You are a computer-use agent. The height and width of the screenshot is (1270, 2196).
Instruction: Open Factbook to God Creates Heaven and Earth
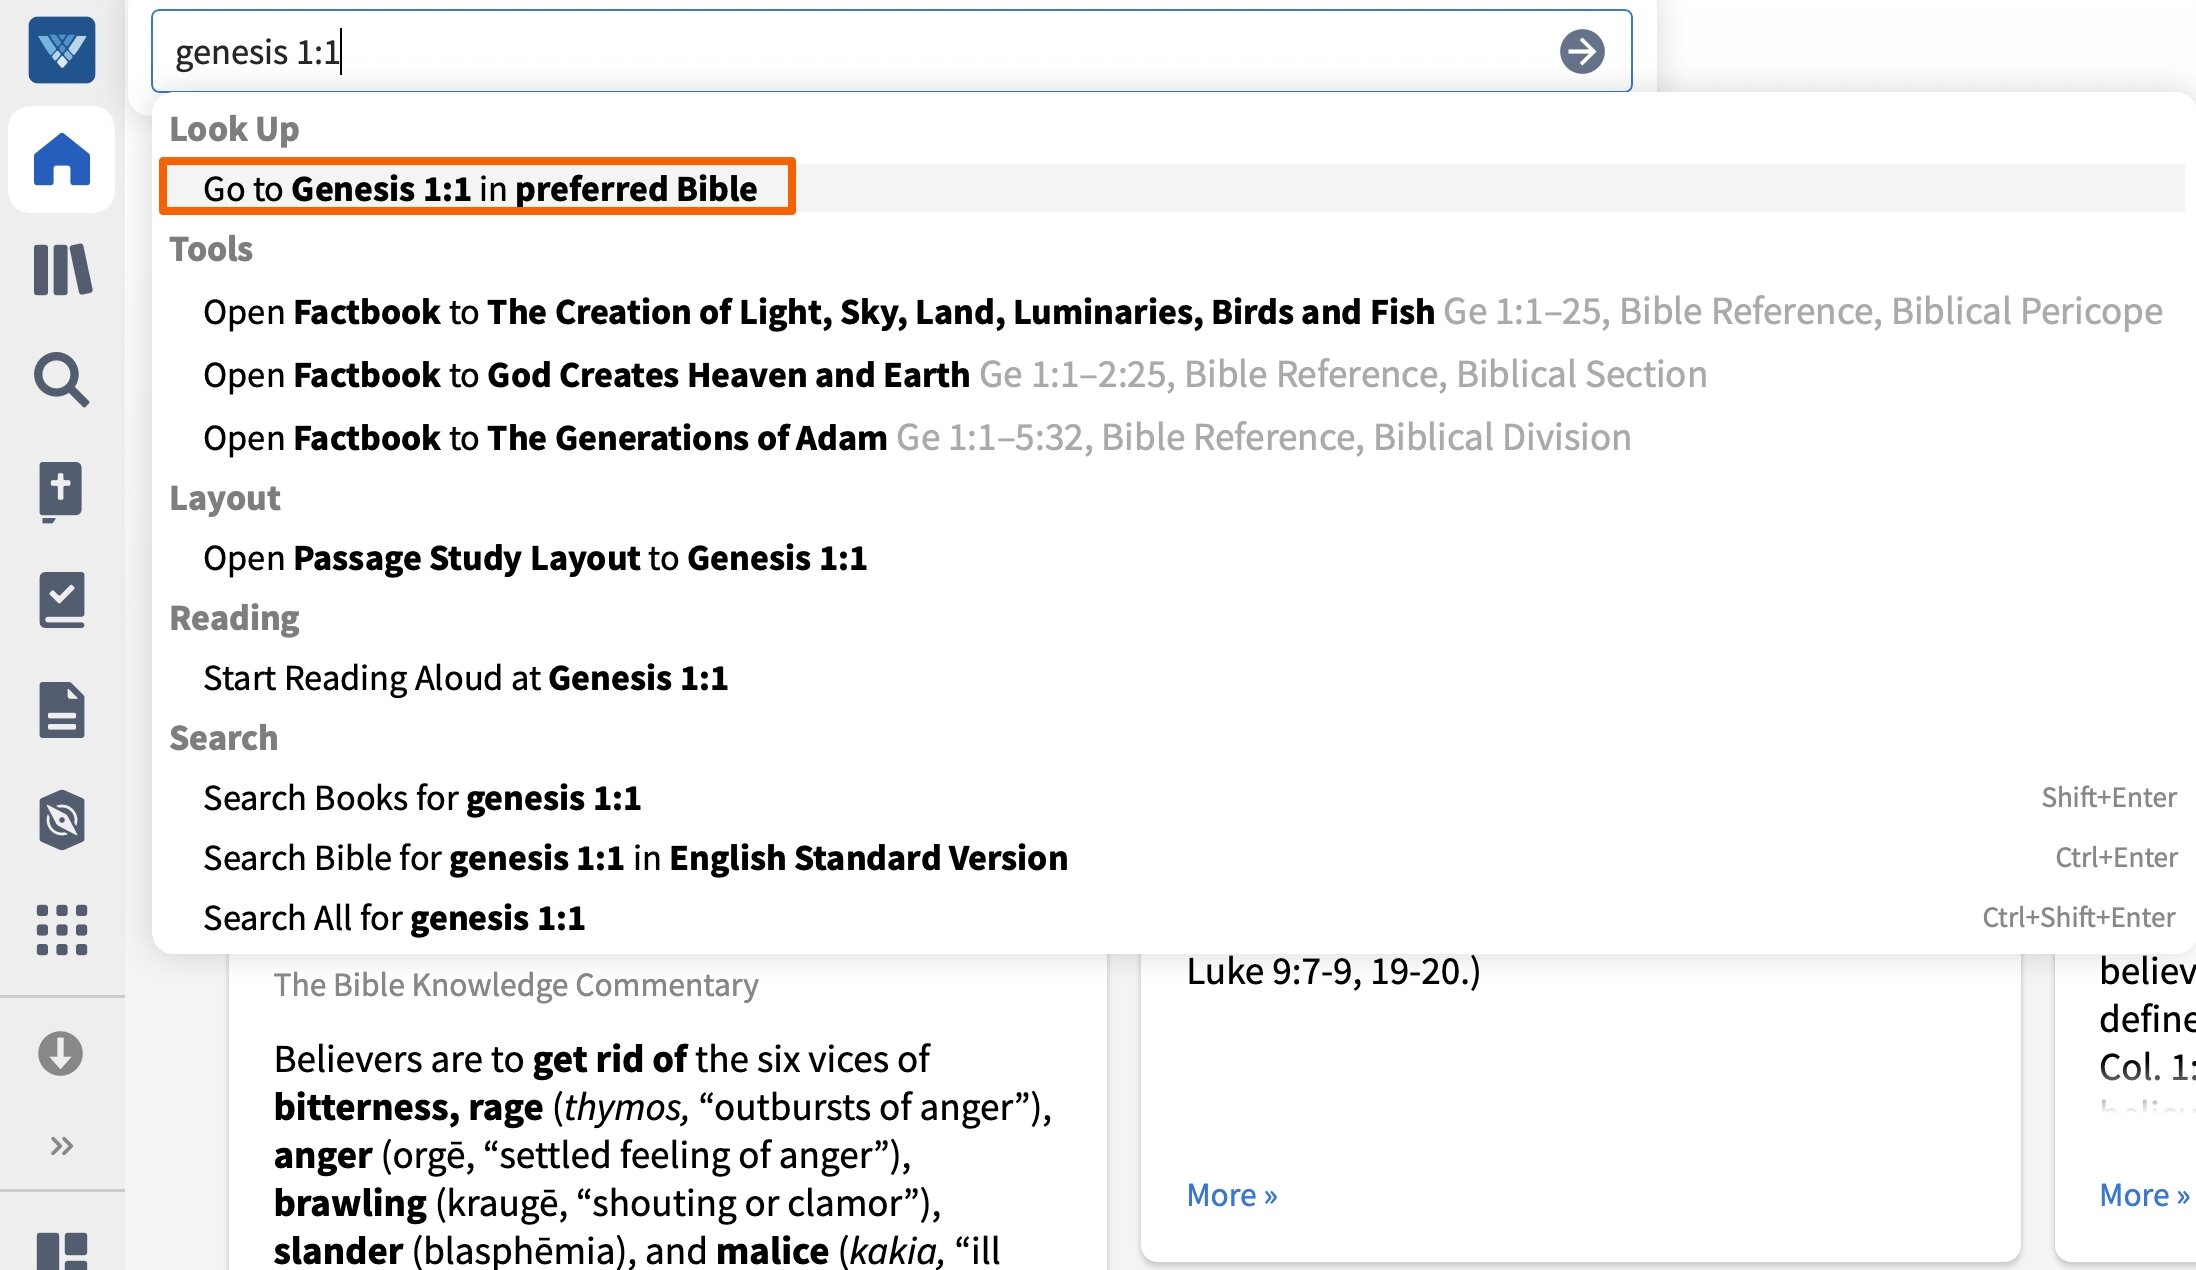586,375
